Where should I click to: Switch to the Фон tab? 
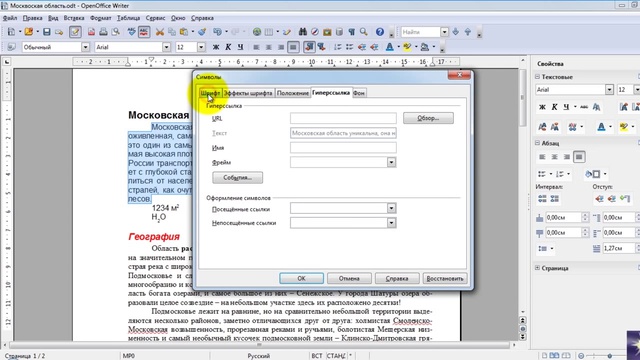click(x=359, y=93)
